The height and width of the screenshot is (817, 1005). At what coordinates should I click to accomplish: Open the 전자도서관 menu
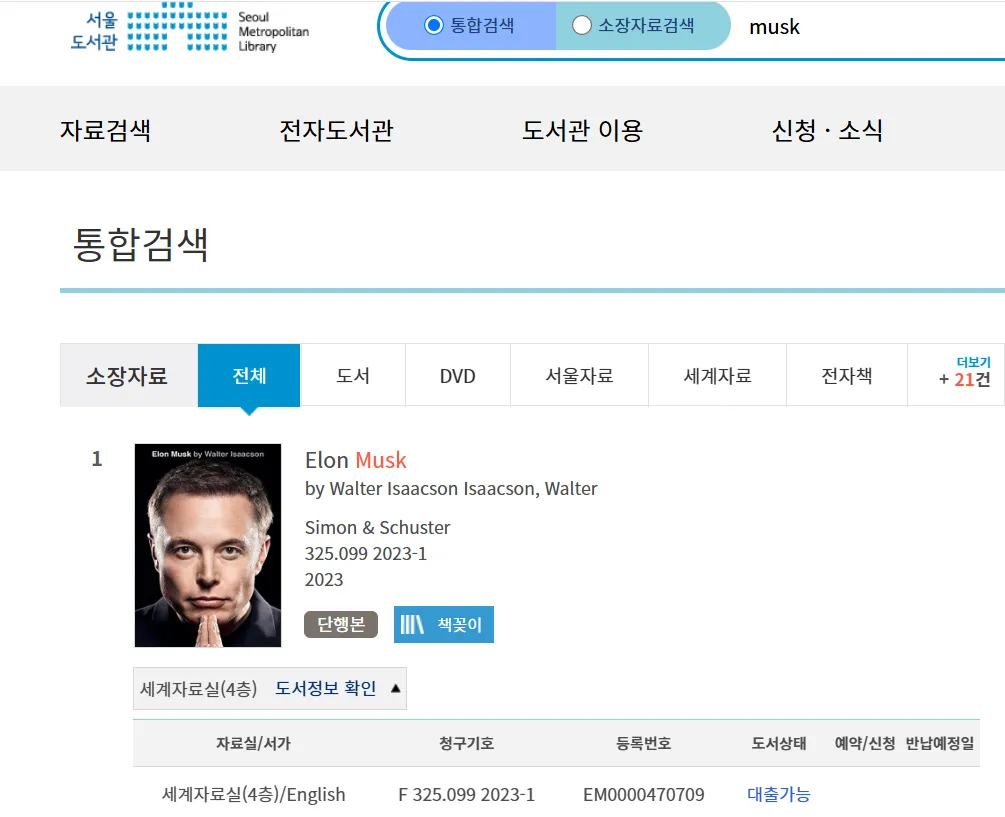(x=336, y=130)
